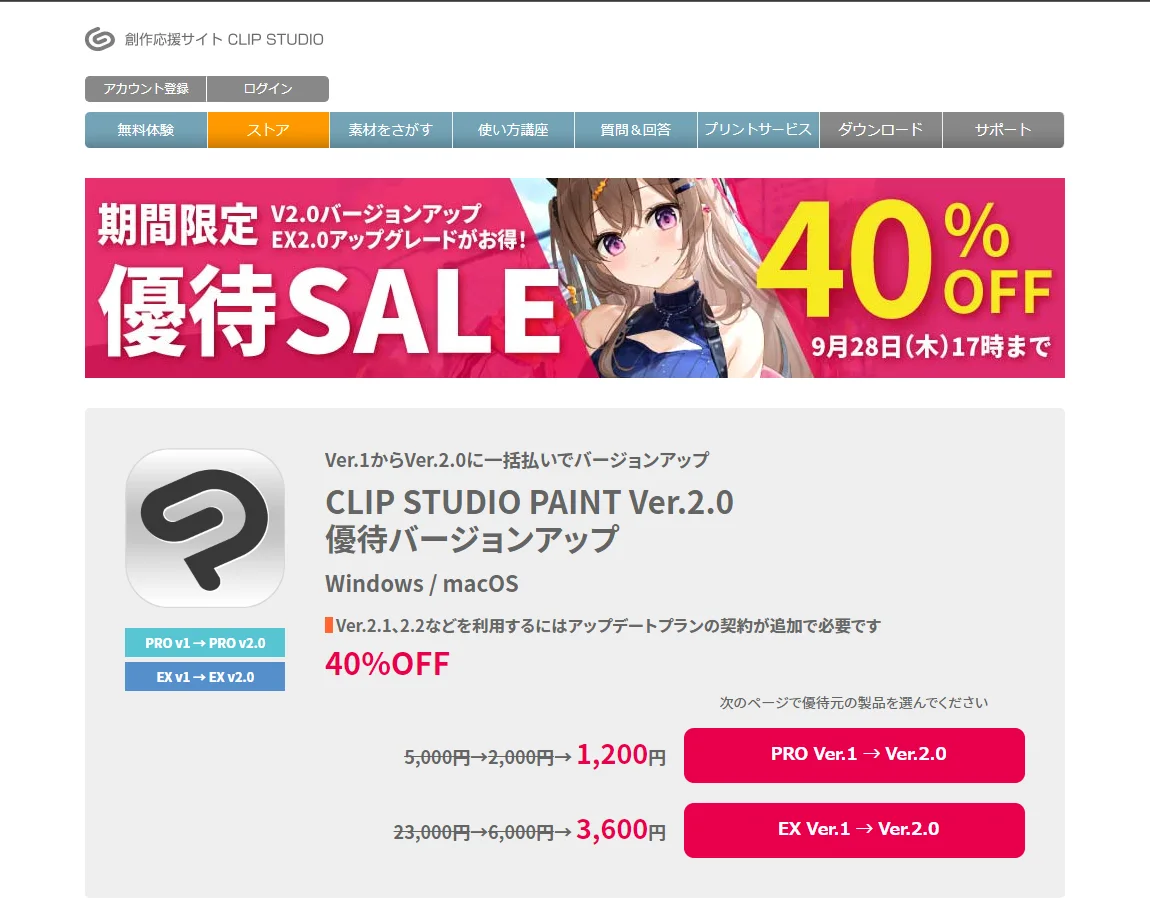Click the アカウント登録 button
Screen dimensions: 1150x913
146,89
